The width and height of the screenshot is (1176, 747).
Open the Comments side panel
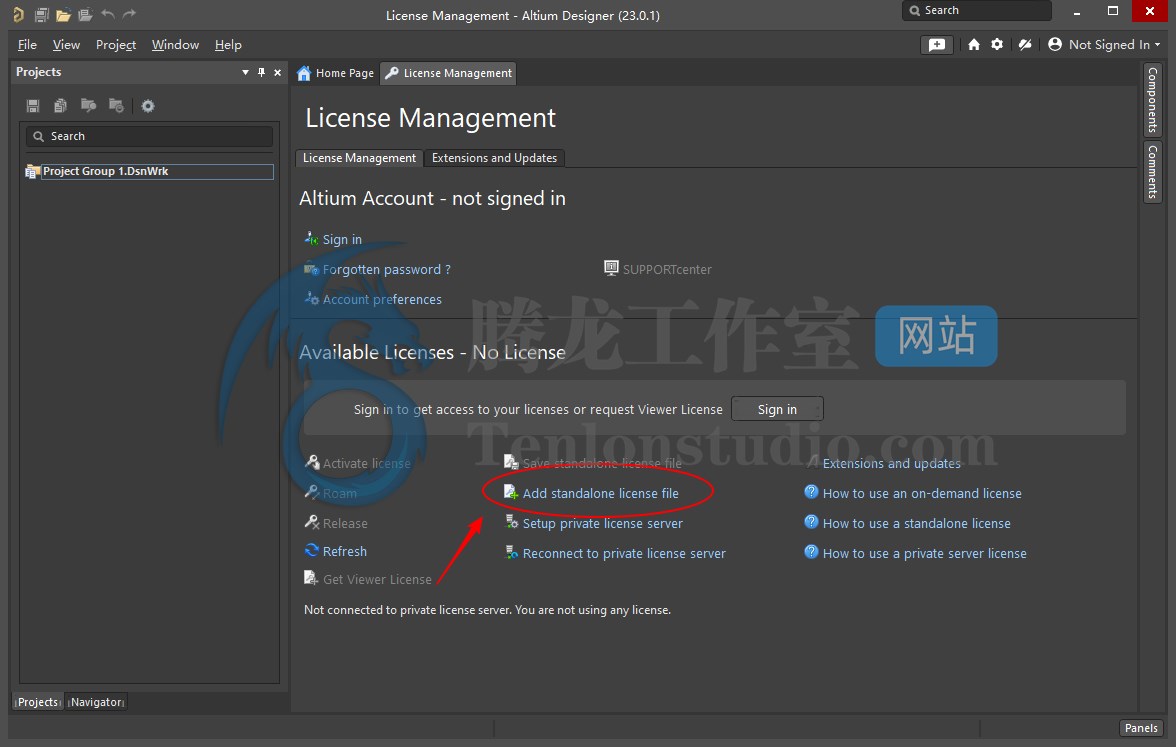click(x=1152, y=172)
